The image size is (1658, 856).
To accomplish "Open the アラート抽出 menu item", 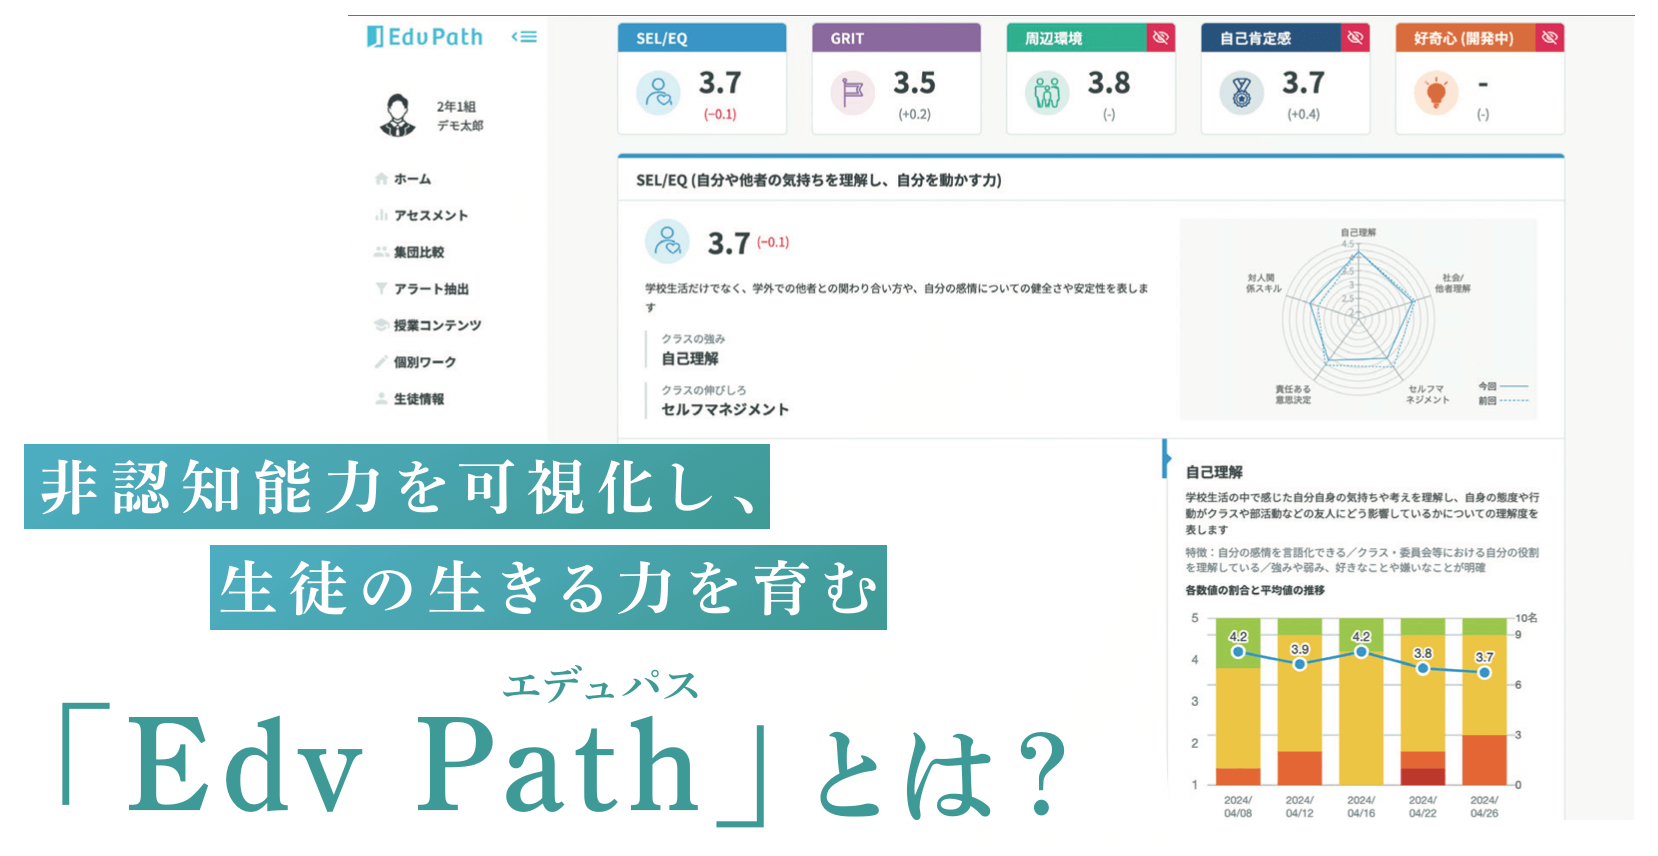I will point(431,289).
